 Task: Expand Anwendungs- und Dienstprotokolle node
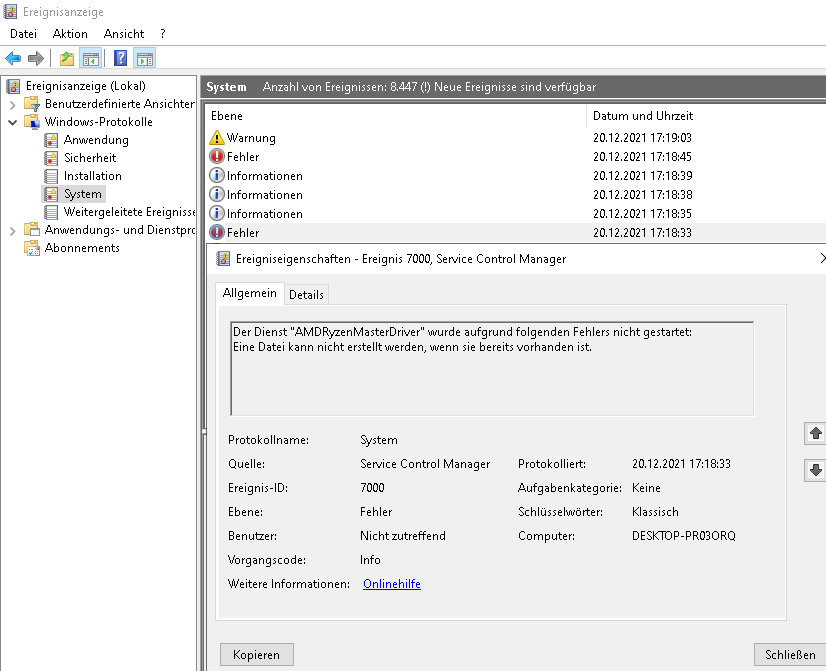(x=13, y=230)
